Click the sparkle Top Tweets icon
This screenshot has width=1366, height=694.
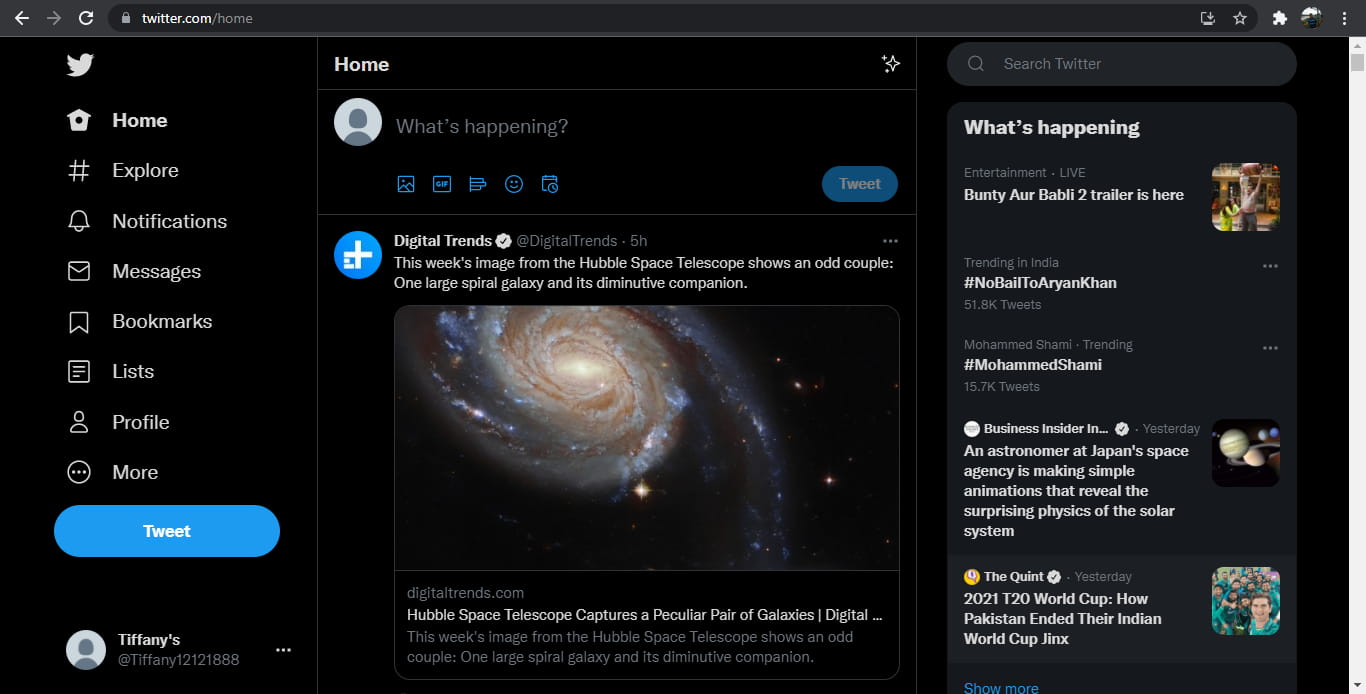(x=891, y=64)
